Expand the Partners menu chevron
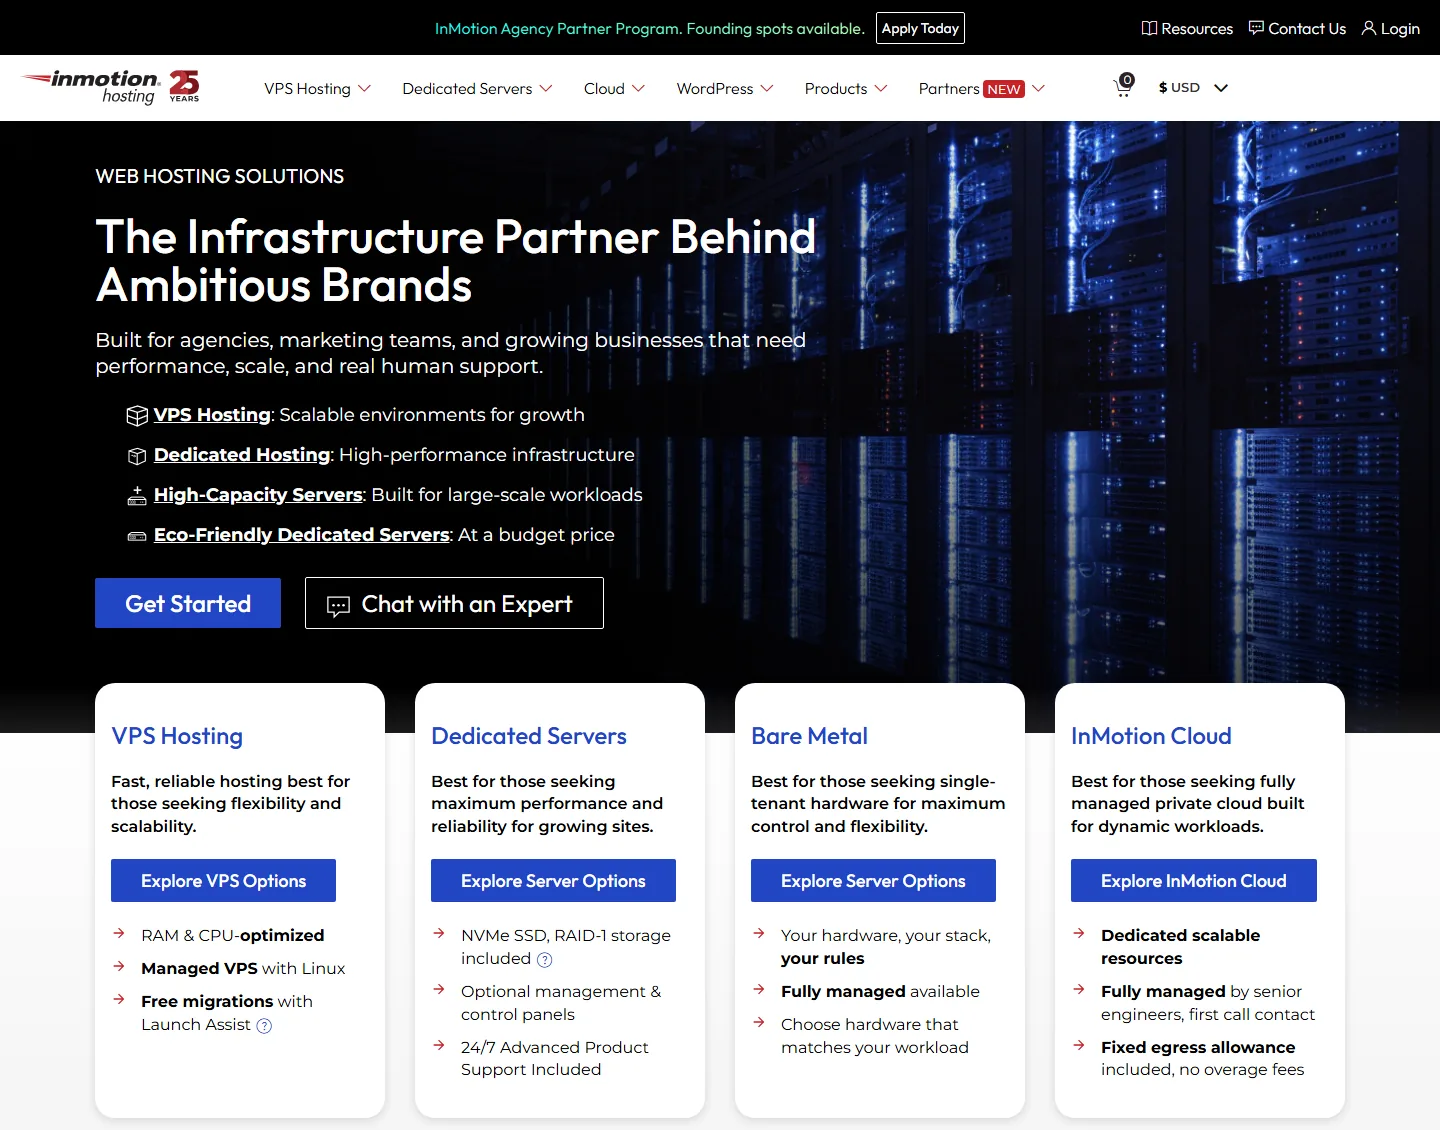The image size is (1440, 1130). [1039, 88]
